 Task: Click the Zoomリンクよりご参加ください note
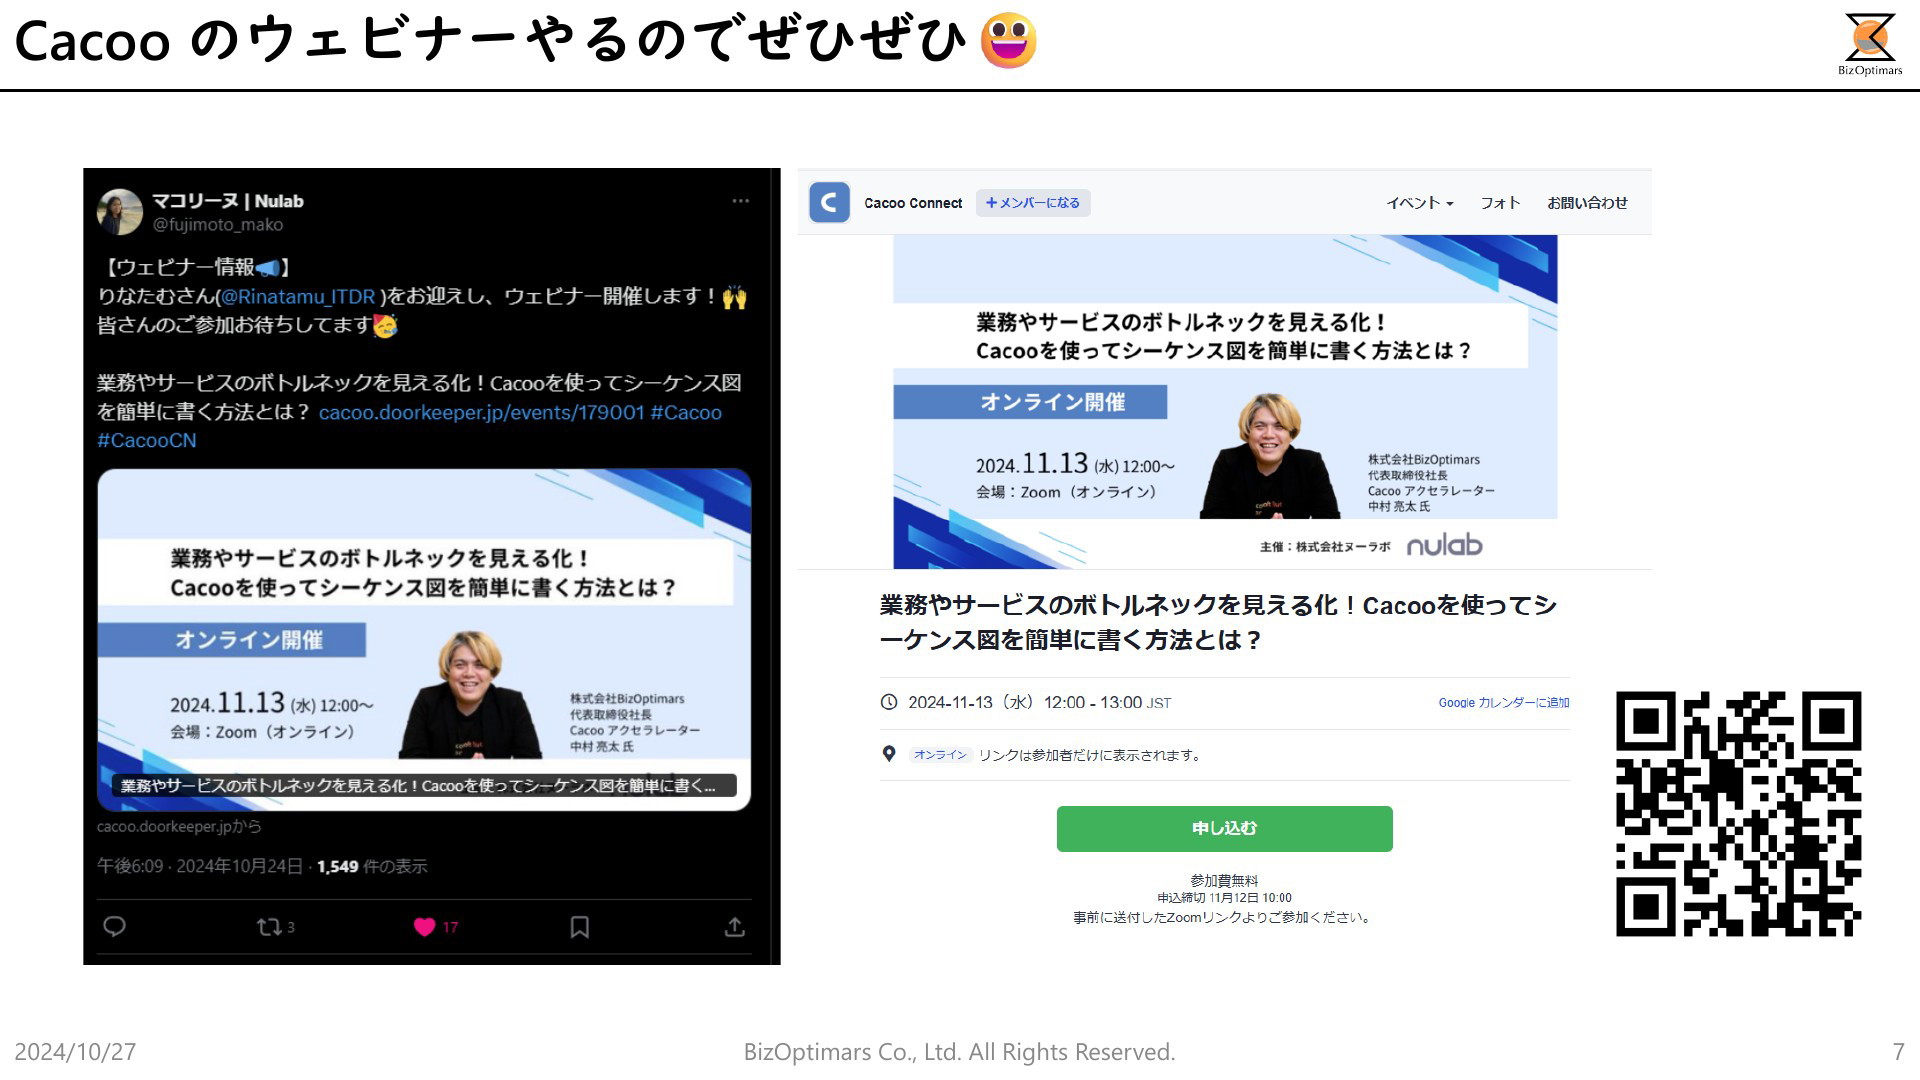pyautogui.click(x=1224, y=917)
